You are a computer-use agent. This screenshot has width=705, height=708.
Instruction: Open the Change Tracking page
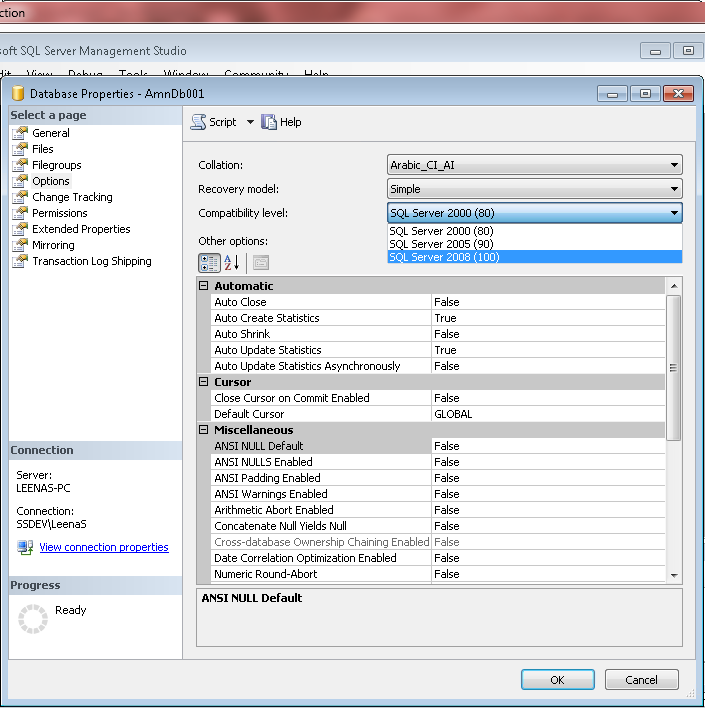(72, 197)
